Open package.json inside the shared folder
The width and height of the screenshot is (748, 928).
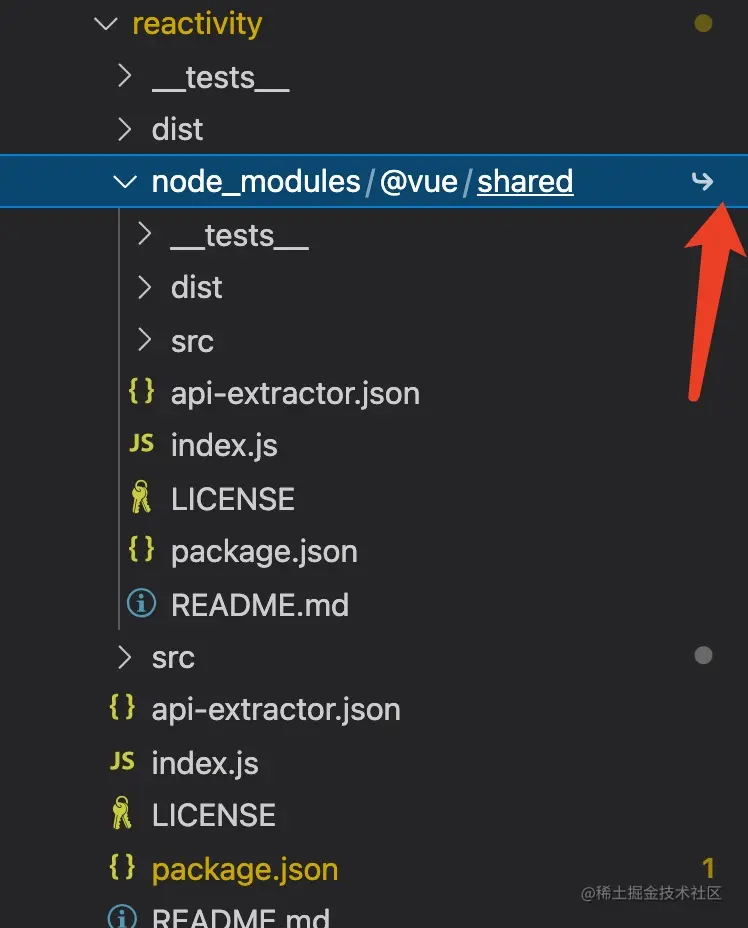pos(264,551)
